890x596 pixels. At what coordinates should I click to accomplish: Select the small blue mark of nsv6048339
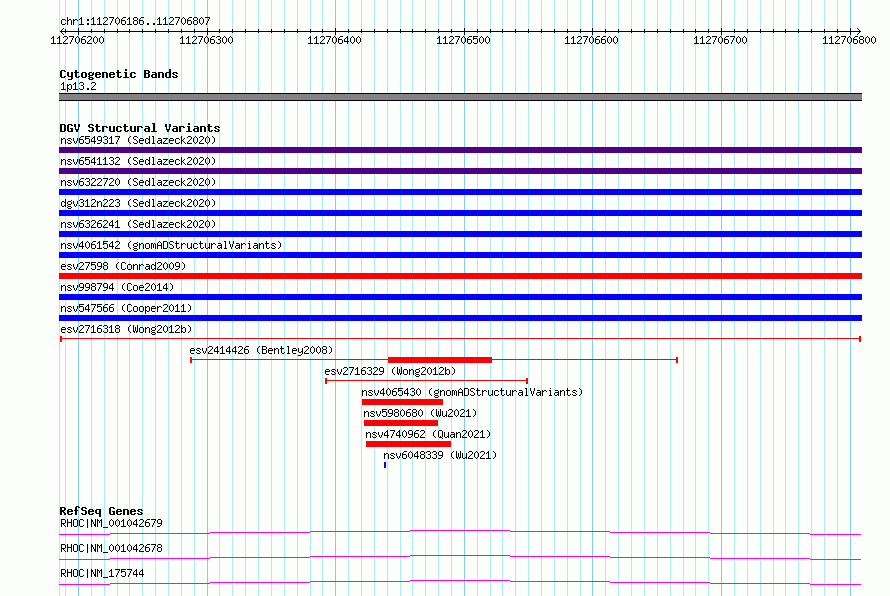tap(385, 465)
